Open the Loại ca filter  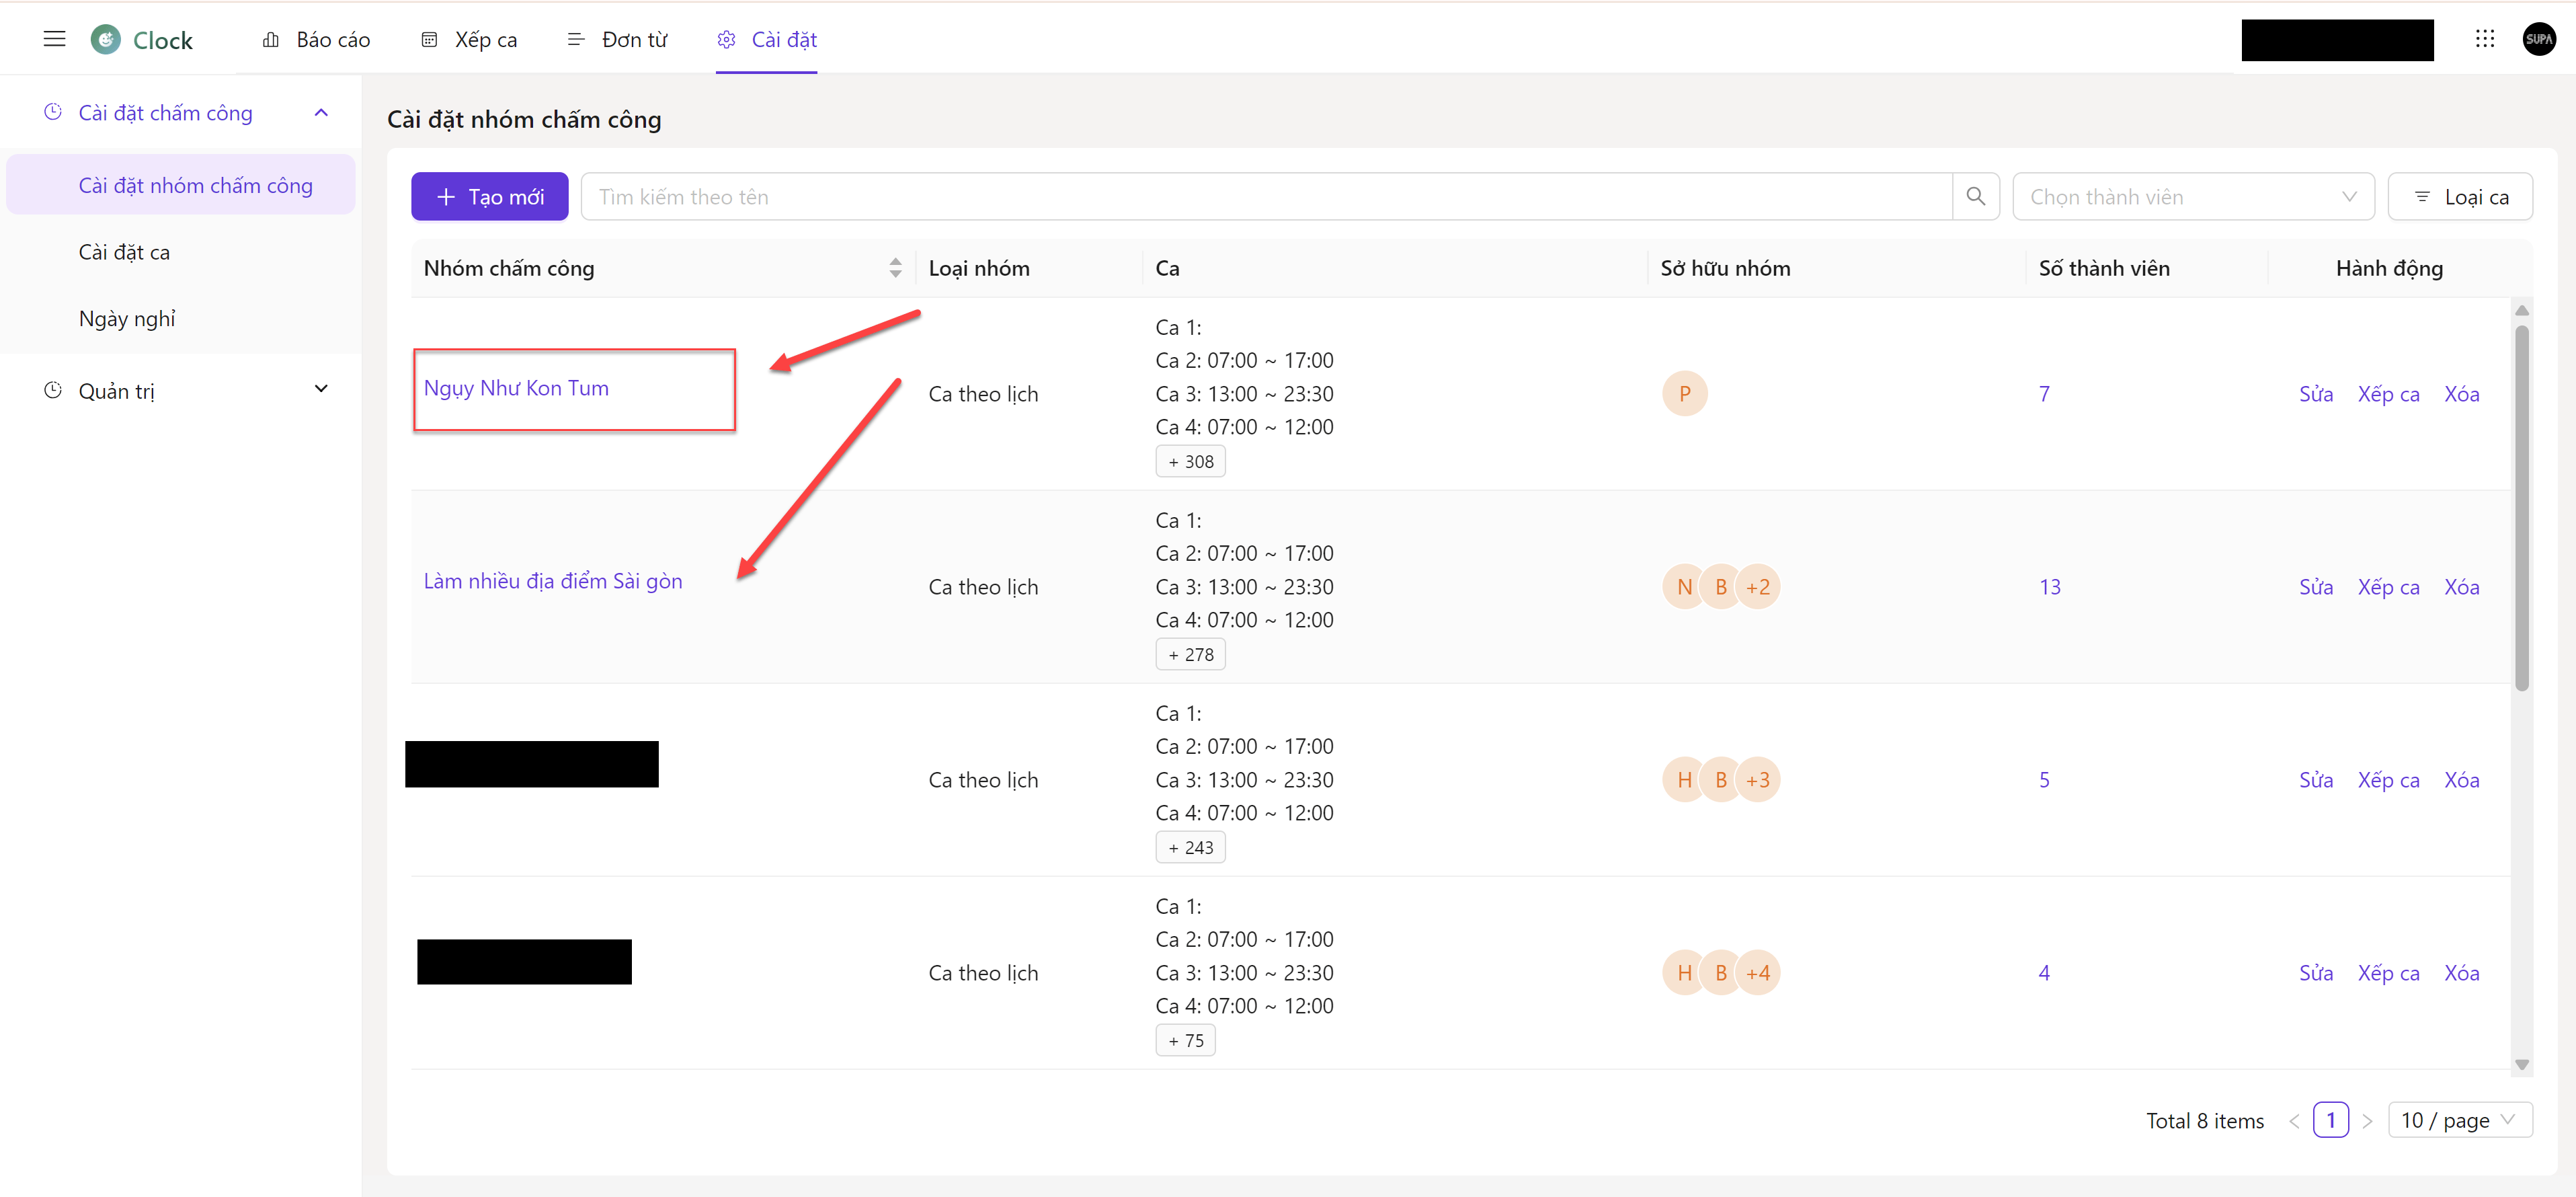(2460, 196)
